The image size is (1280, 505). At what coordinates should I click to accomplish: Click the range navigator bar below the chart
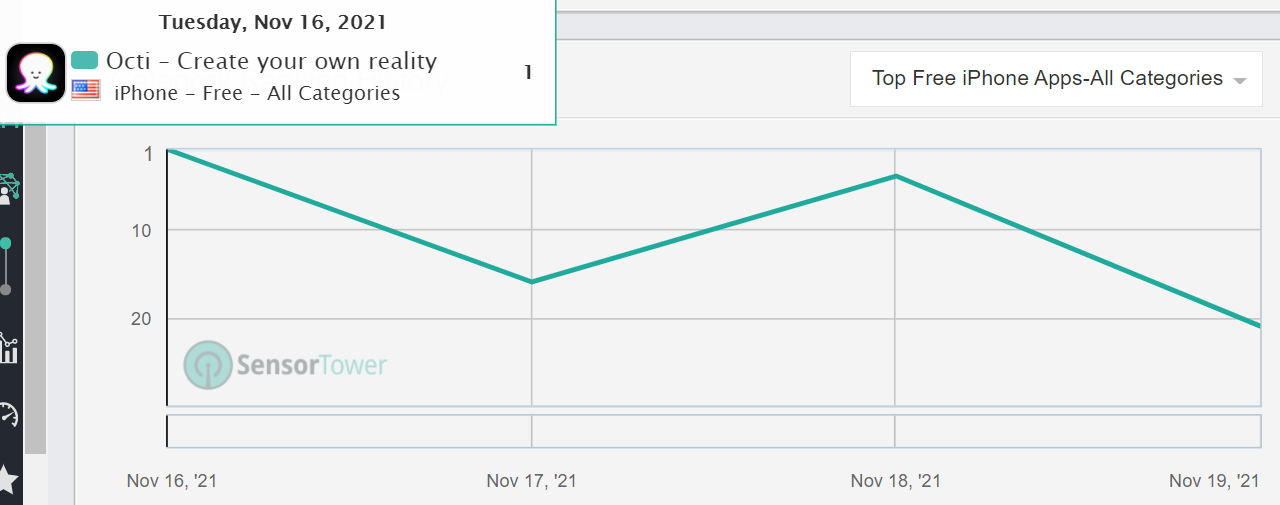(x=712, y=431)
